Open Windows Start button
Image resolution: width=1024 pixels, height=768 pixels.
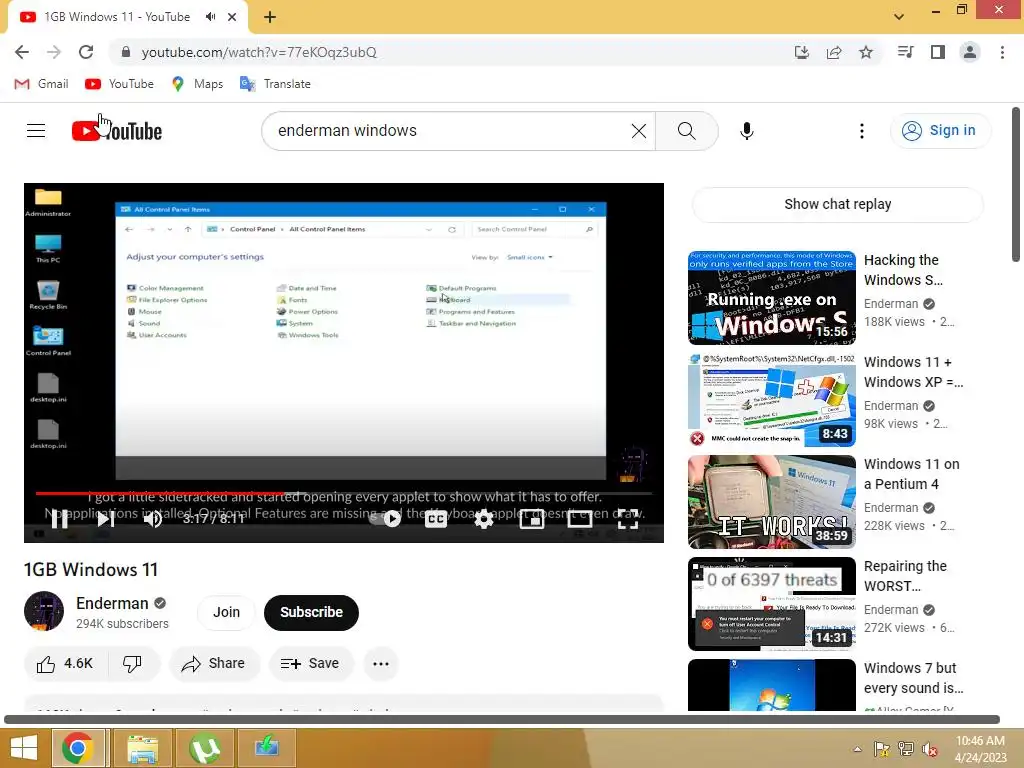(x=24, y=748)
